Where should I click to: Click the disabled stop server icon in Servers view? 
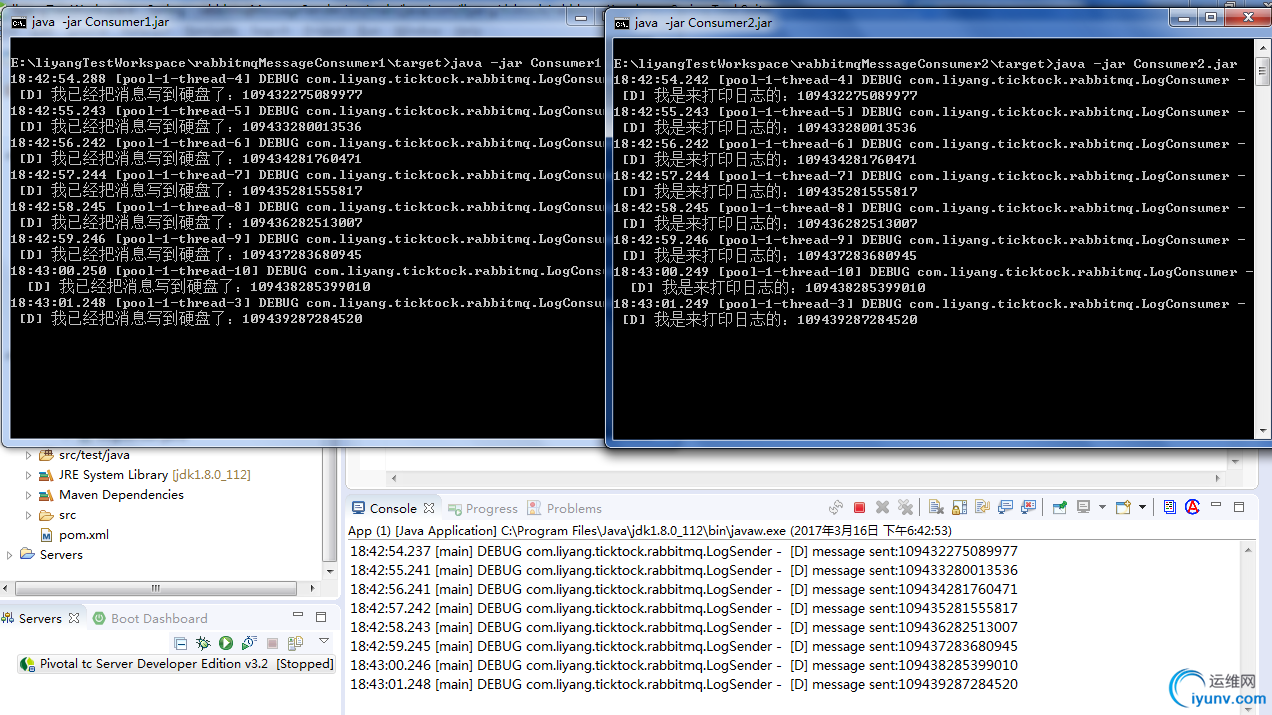pyautogui.click(x=272, y=644)
